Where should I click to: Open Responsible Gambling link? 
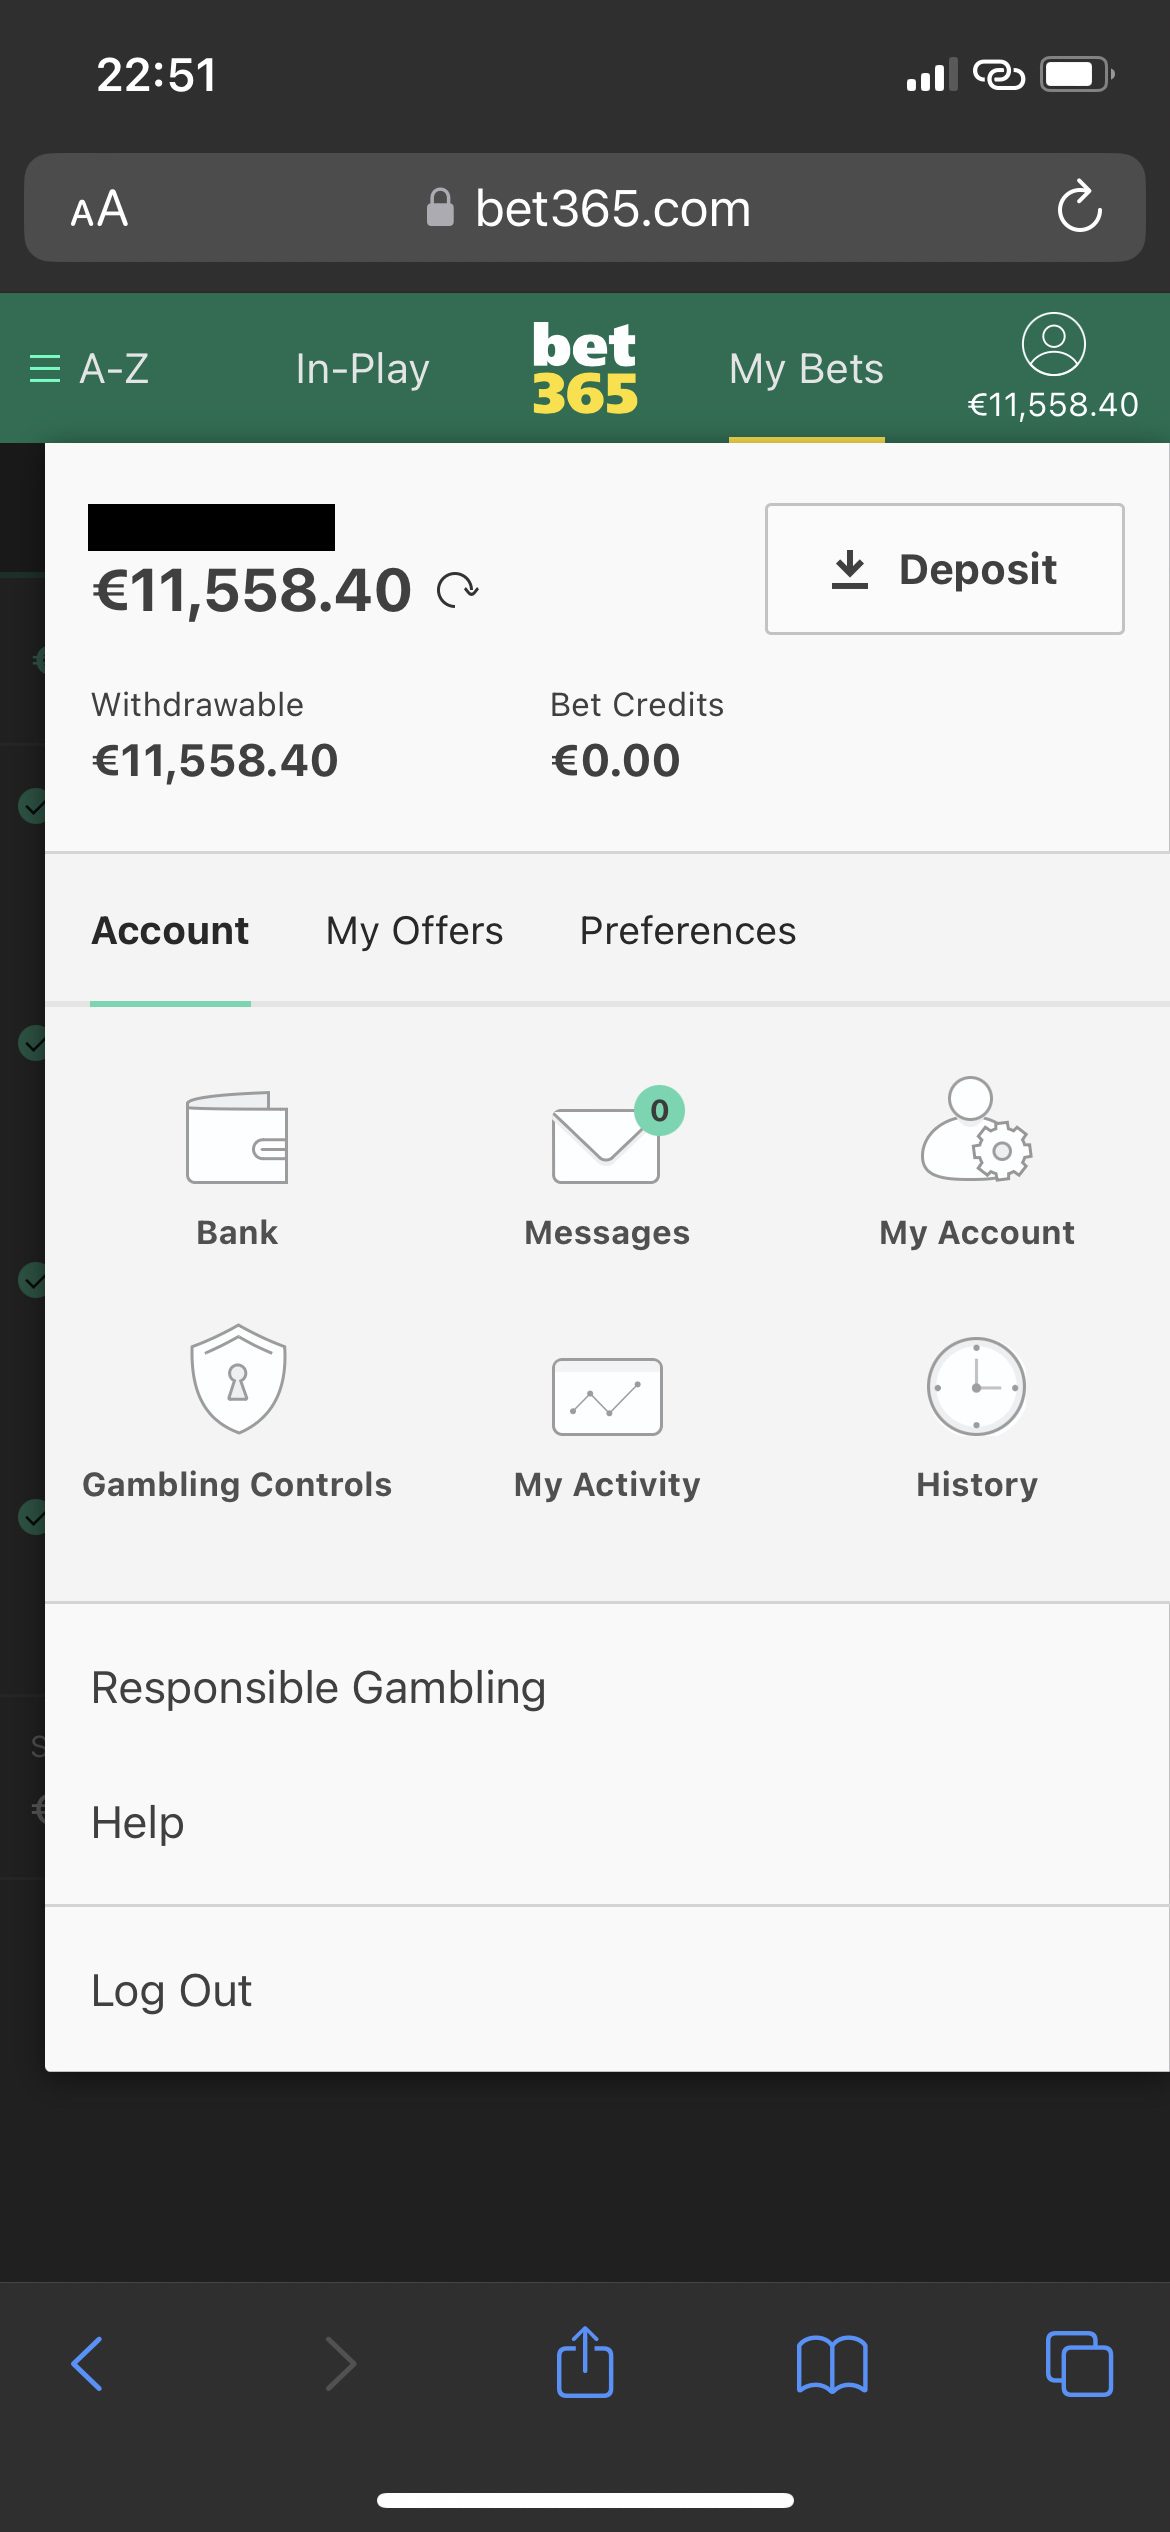(x=318, y=1688)
